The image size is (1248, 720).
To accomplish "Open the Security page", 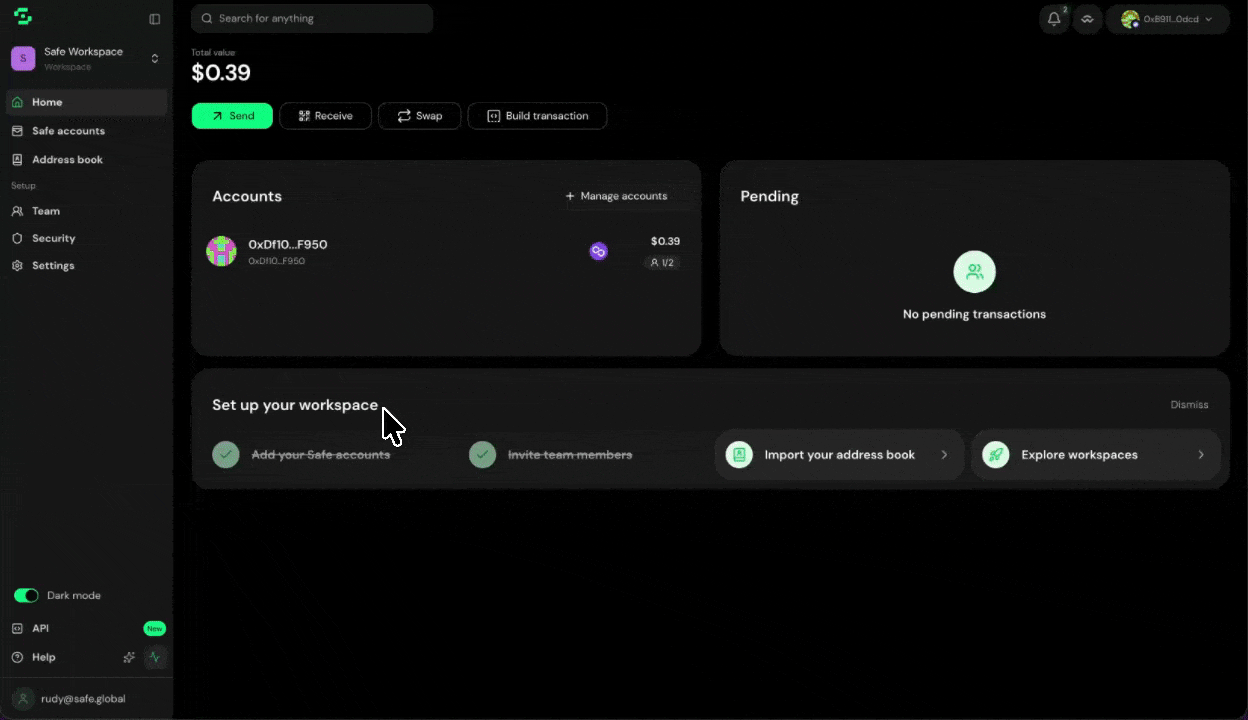I will (86, 238).
